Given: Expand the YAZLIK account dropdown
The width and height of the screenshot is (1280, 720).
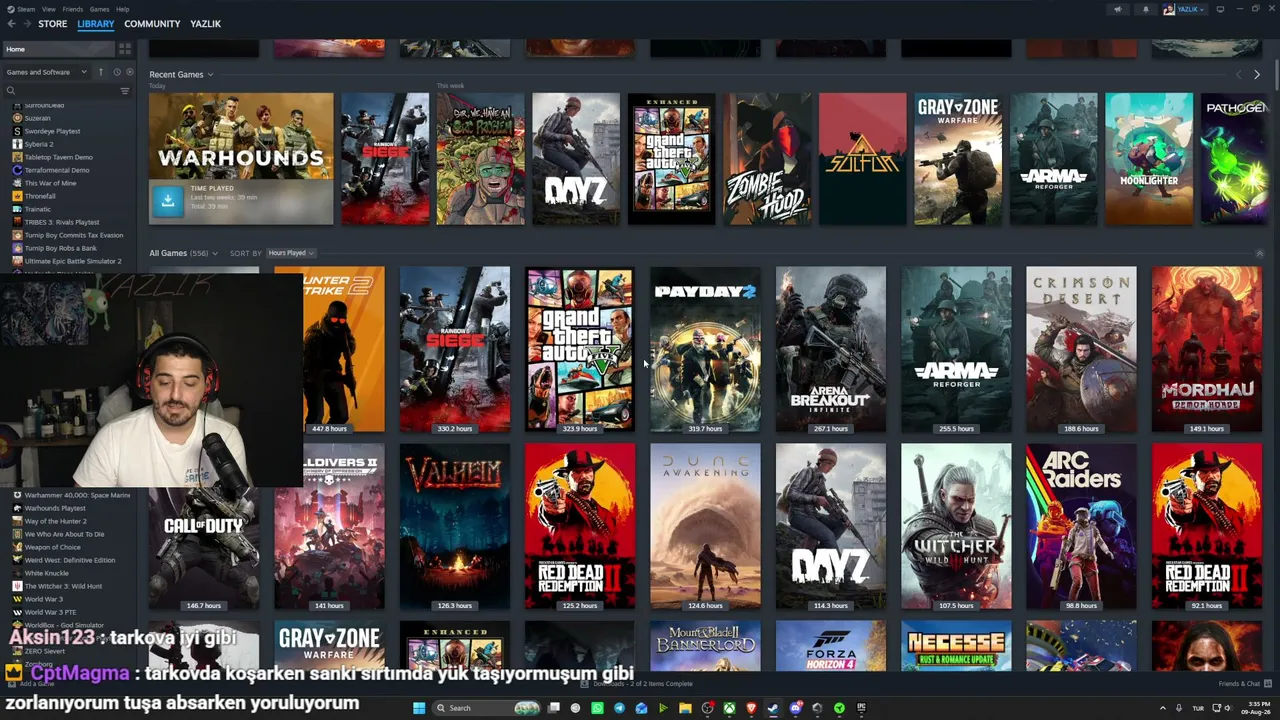Looking at the screenshot, I should (1184, 9).
